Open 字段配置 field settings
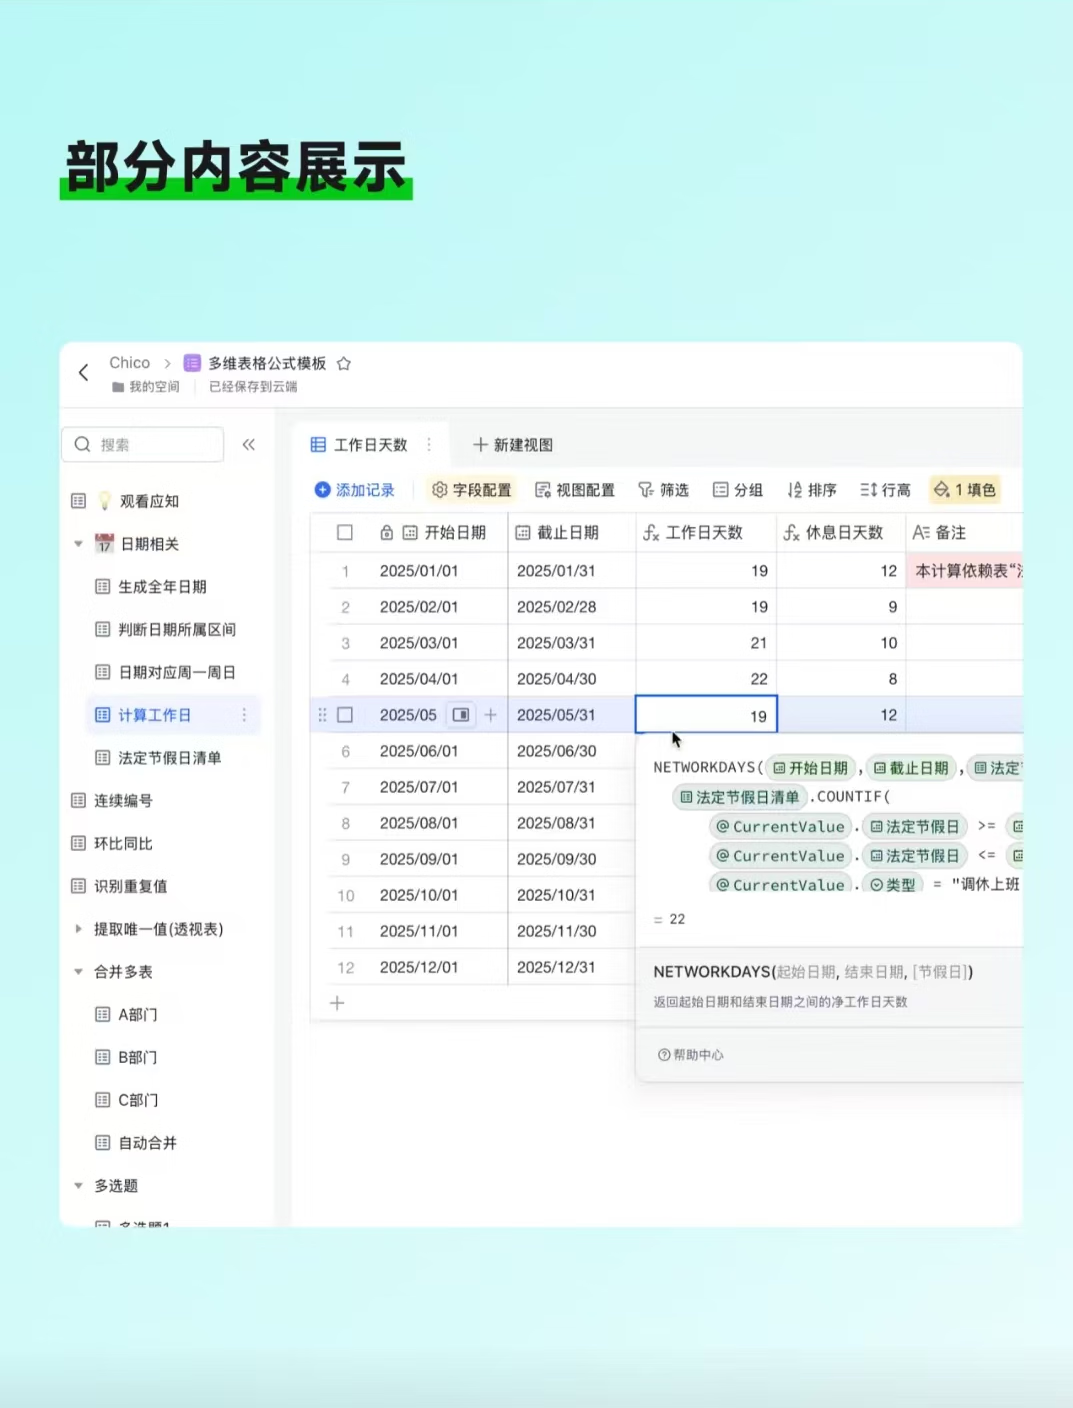1073x1408 pixels. click(x=471, y=490)
